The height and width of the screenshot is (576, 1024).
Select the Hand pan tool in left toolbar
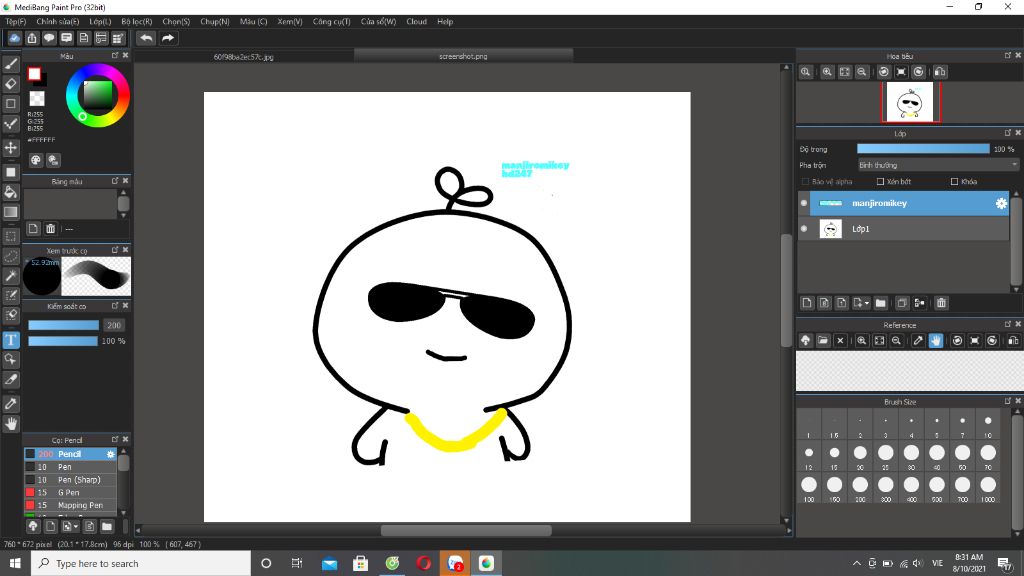click(x=11, y=424)
